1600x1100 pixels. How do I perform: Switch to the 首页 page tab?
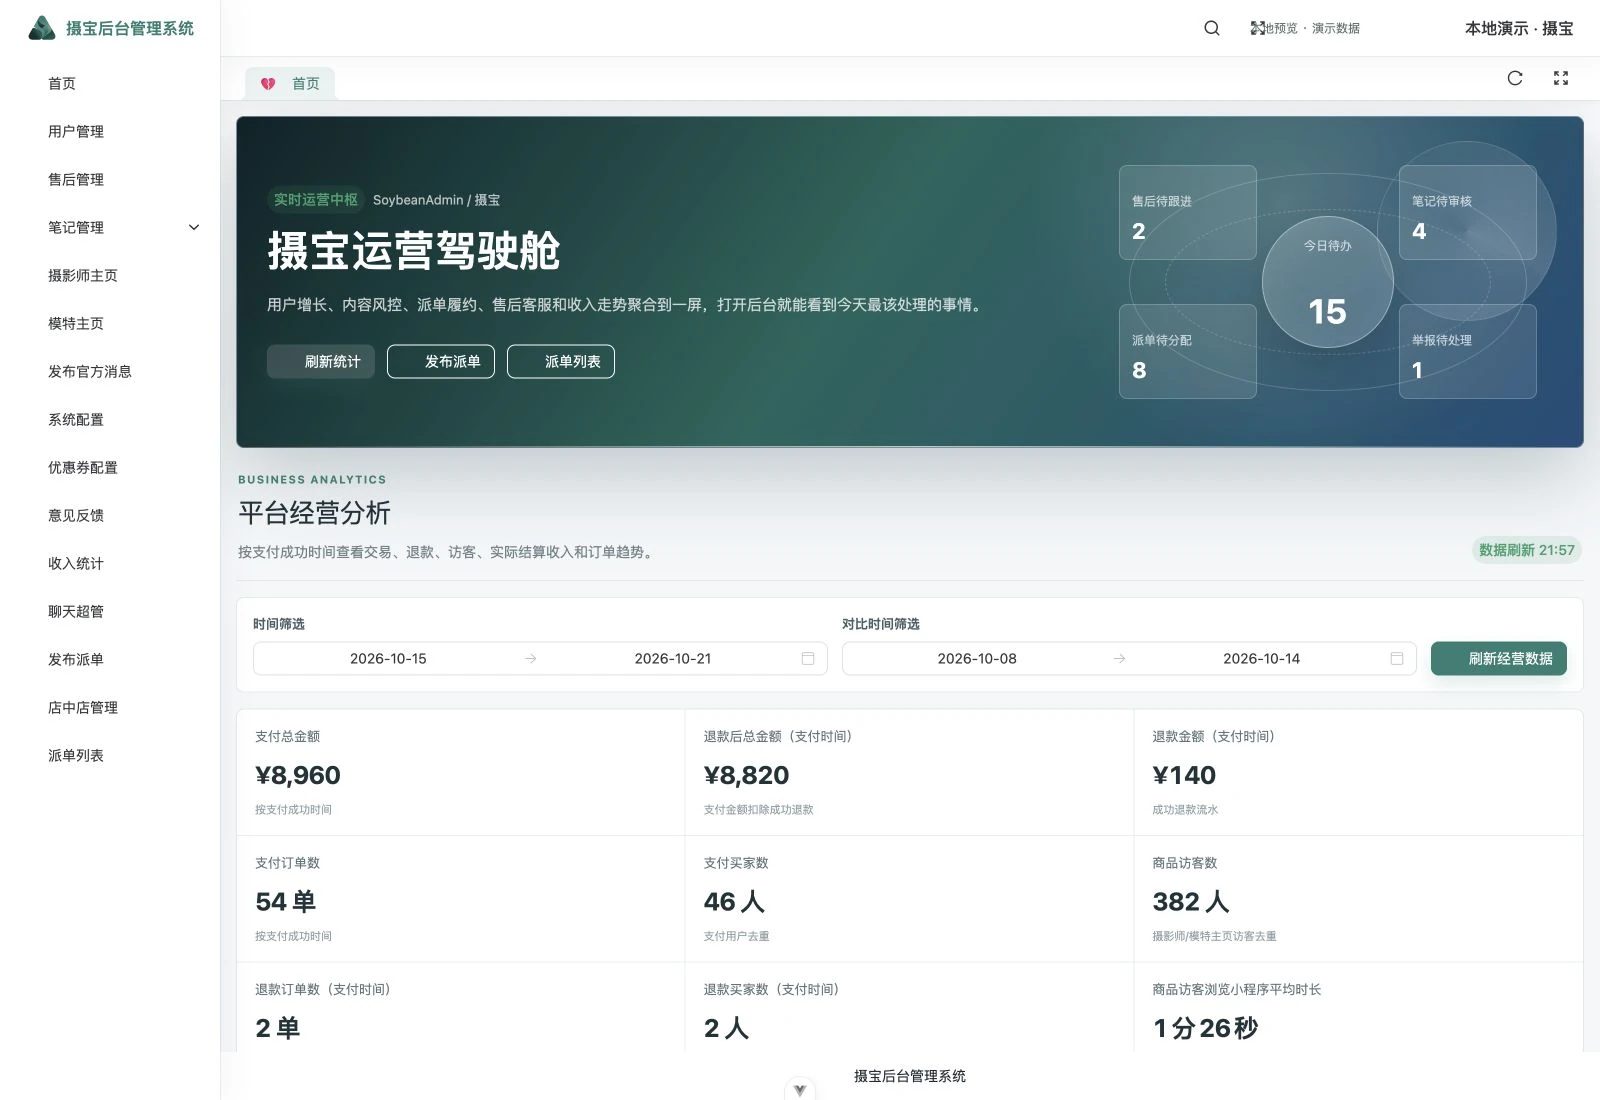[x=290, y=84]
